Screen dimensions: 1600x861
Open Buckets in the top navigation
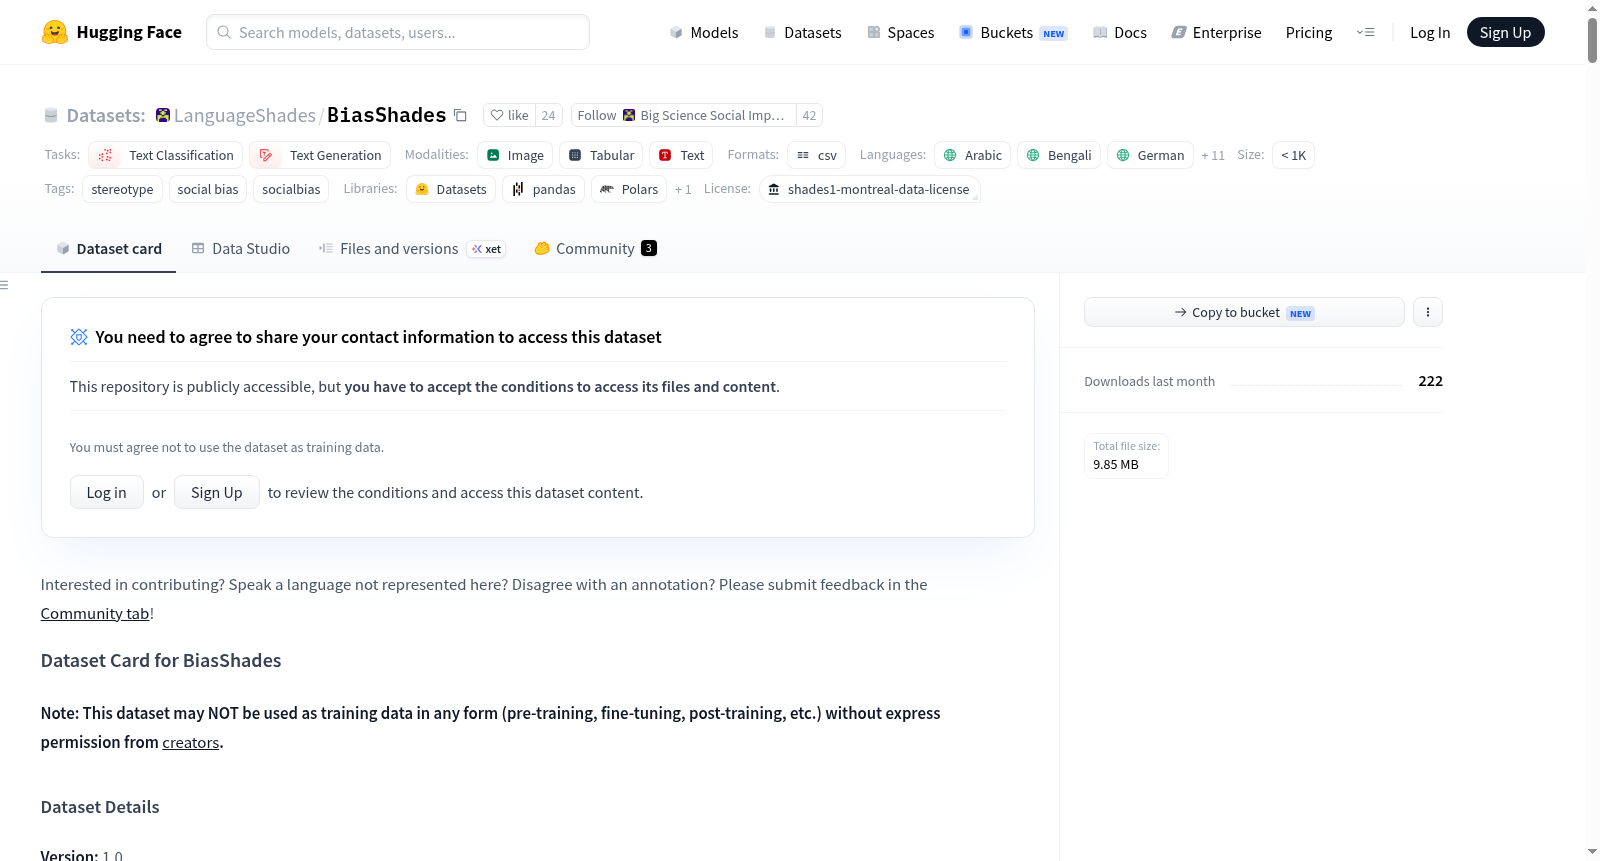pos(1013,33)
